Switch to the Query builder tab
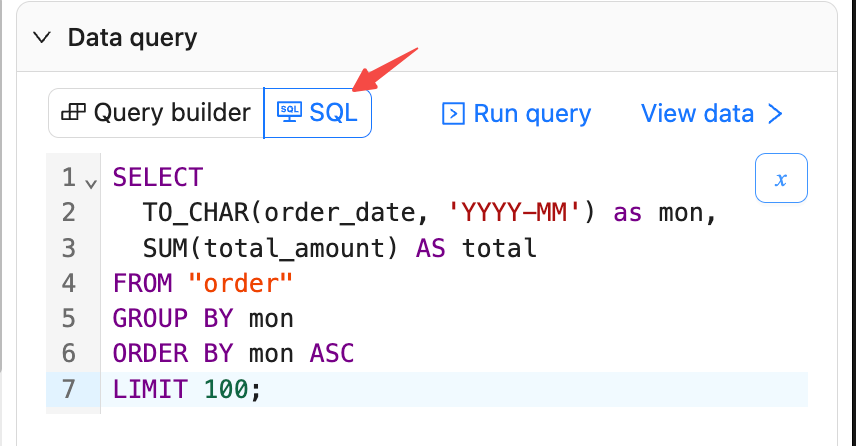Image resolution: width=856 pixels, height=446 pixels. (156, 113)
